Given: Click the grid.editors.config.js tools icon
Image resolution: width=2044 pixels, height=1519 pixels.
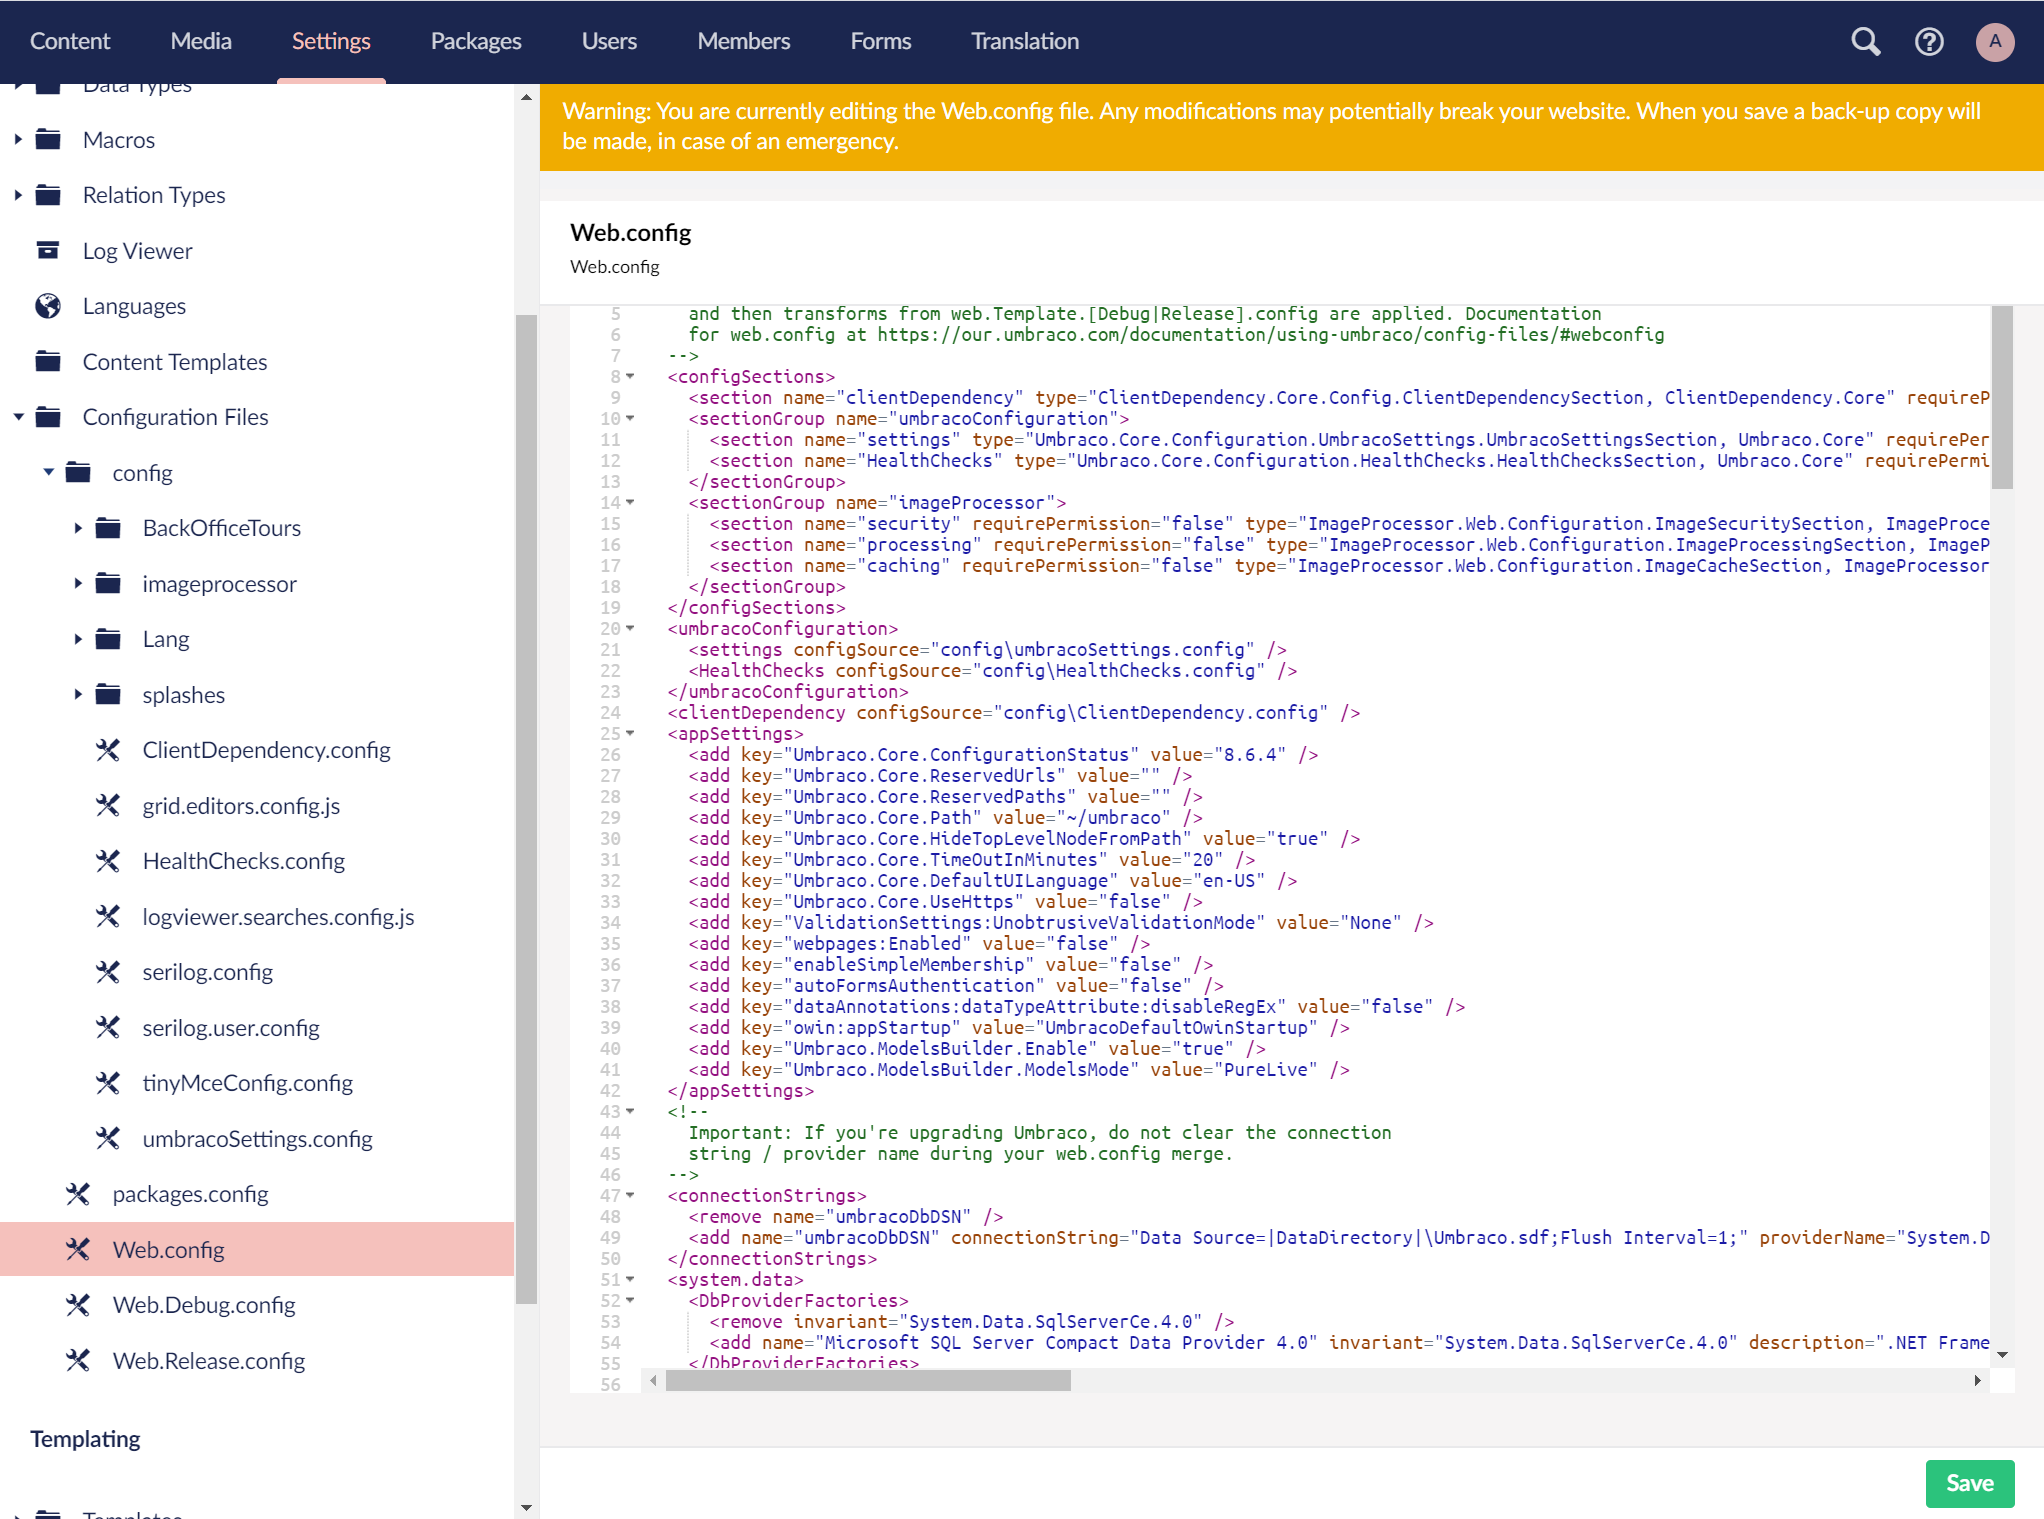Looking at the screenshot, I should point(108,806).
